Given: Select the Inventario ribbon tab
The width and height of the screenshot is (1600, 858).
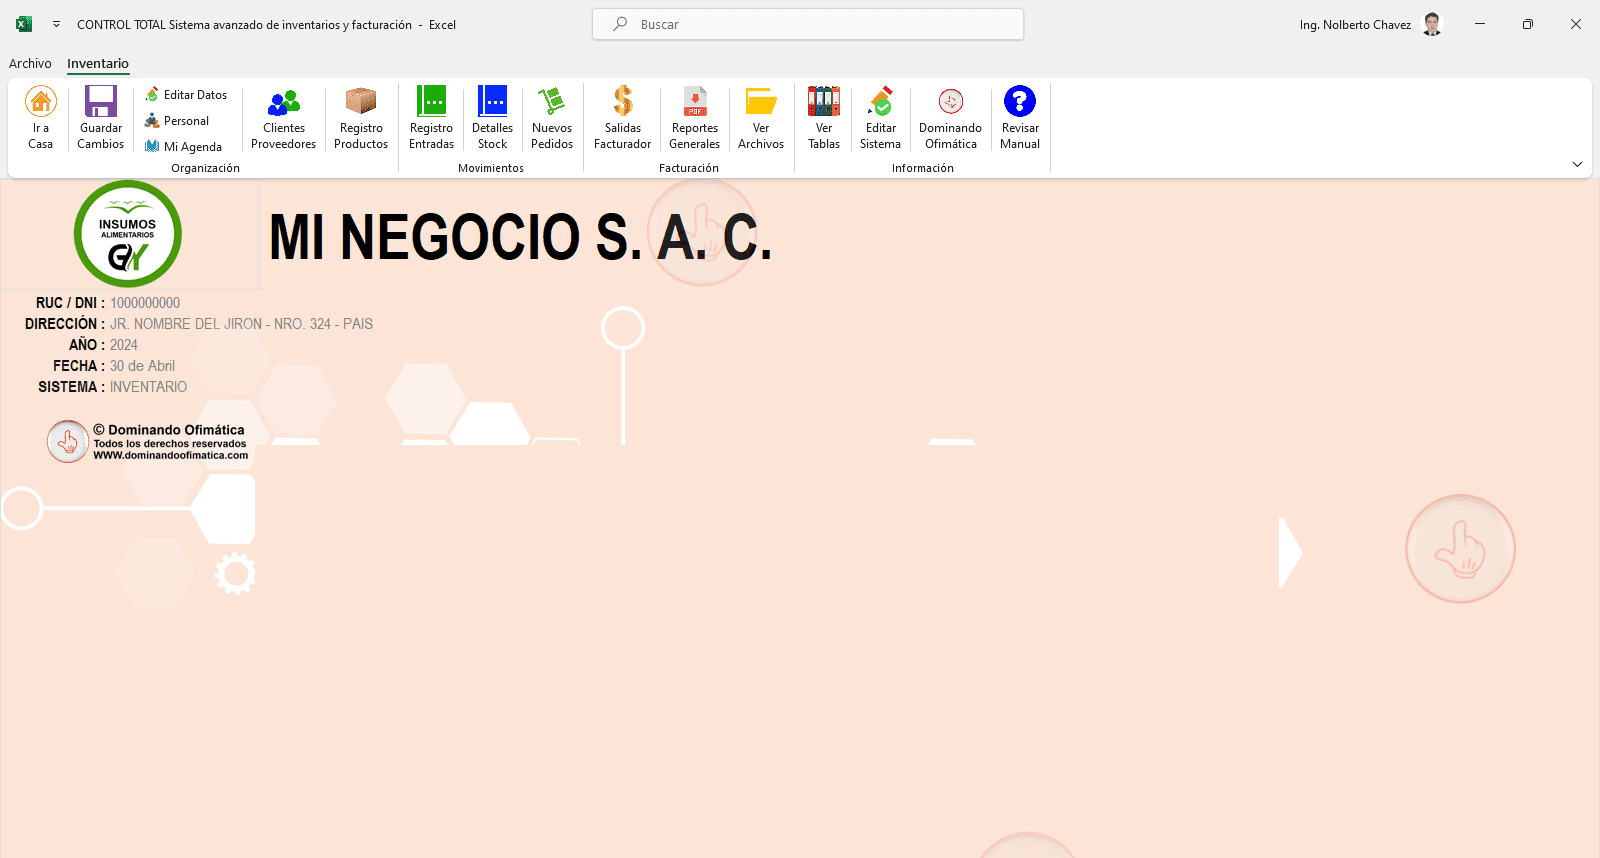Looking at the screenshot, I should (98, 64).
